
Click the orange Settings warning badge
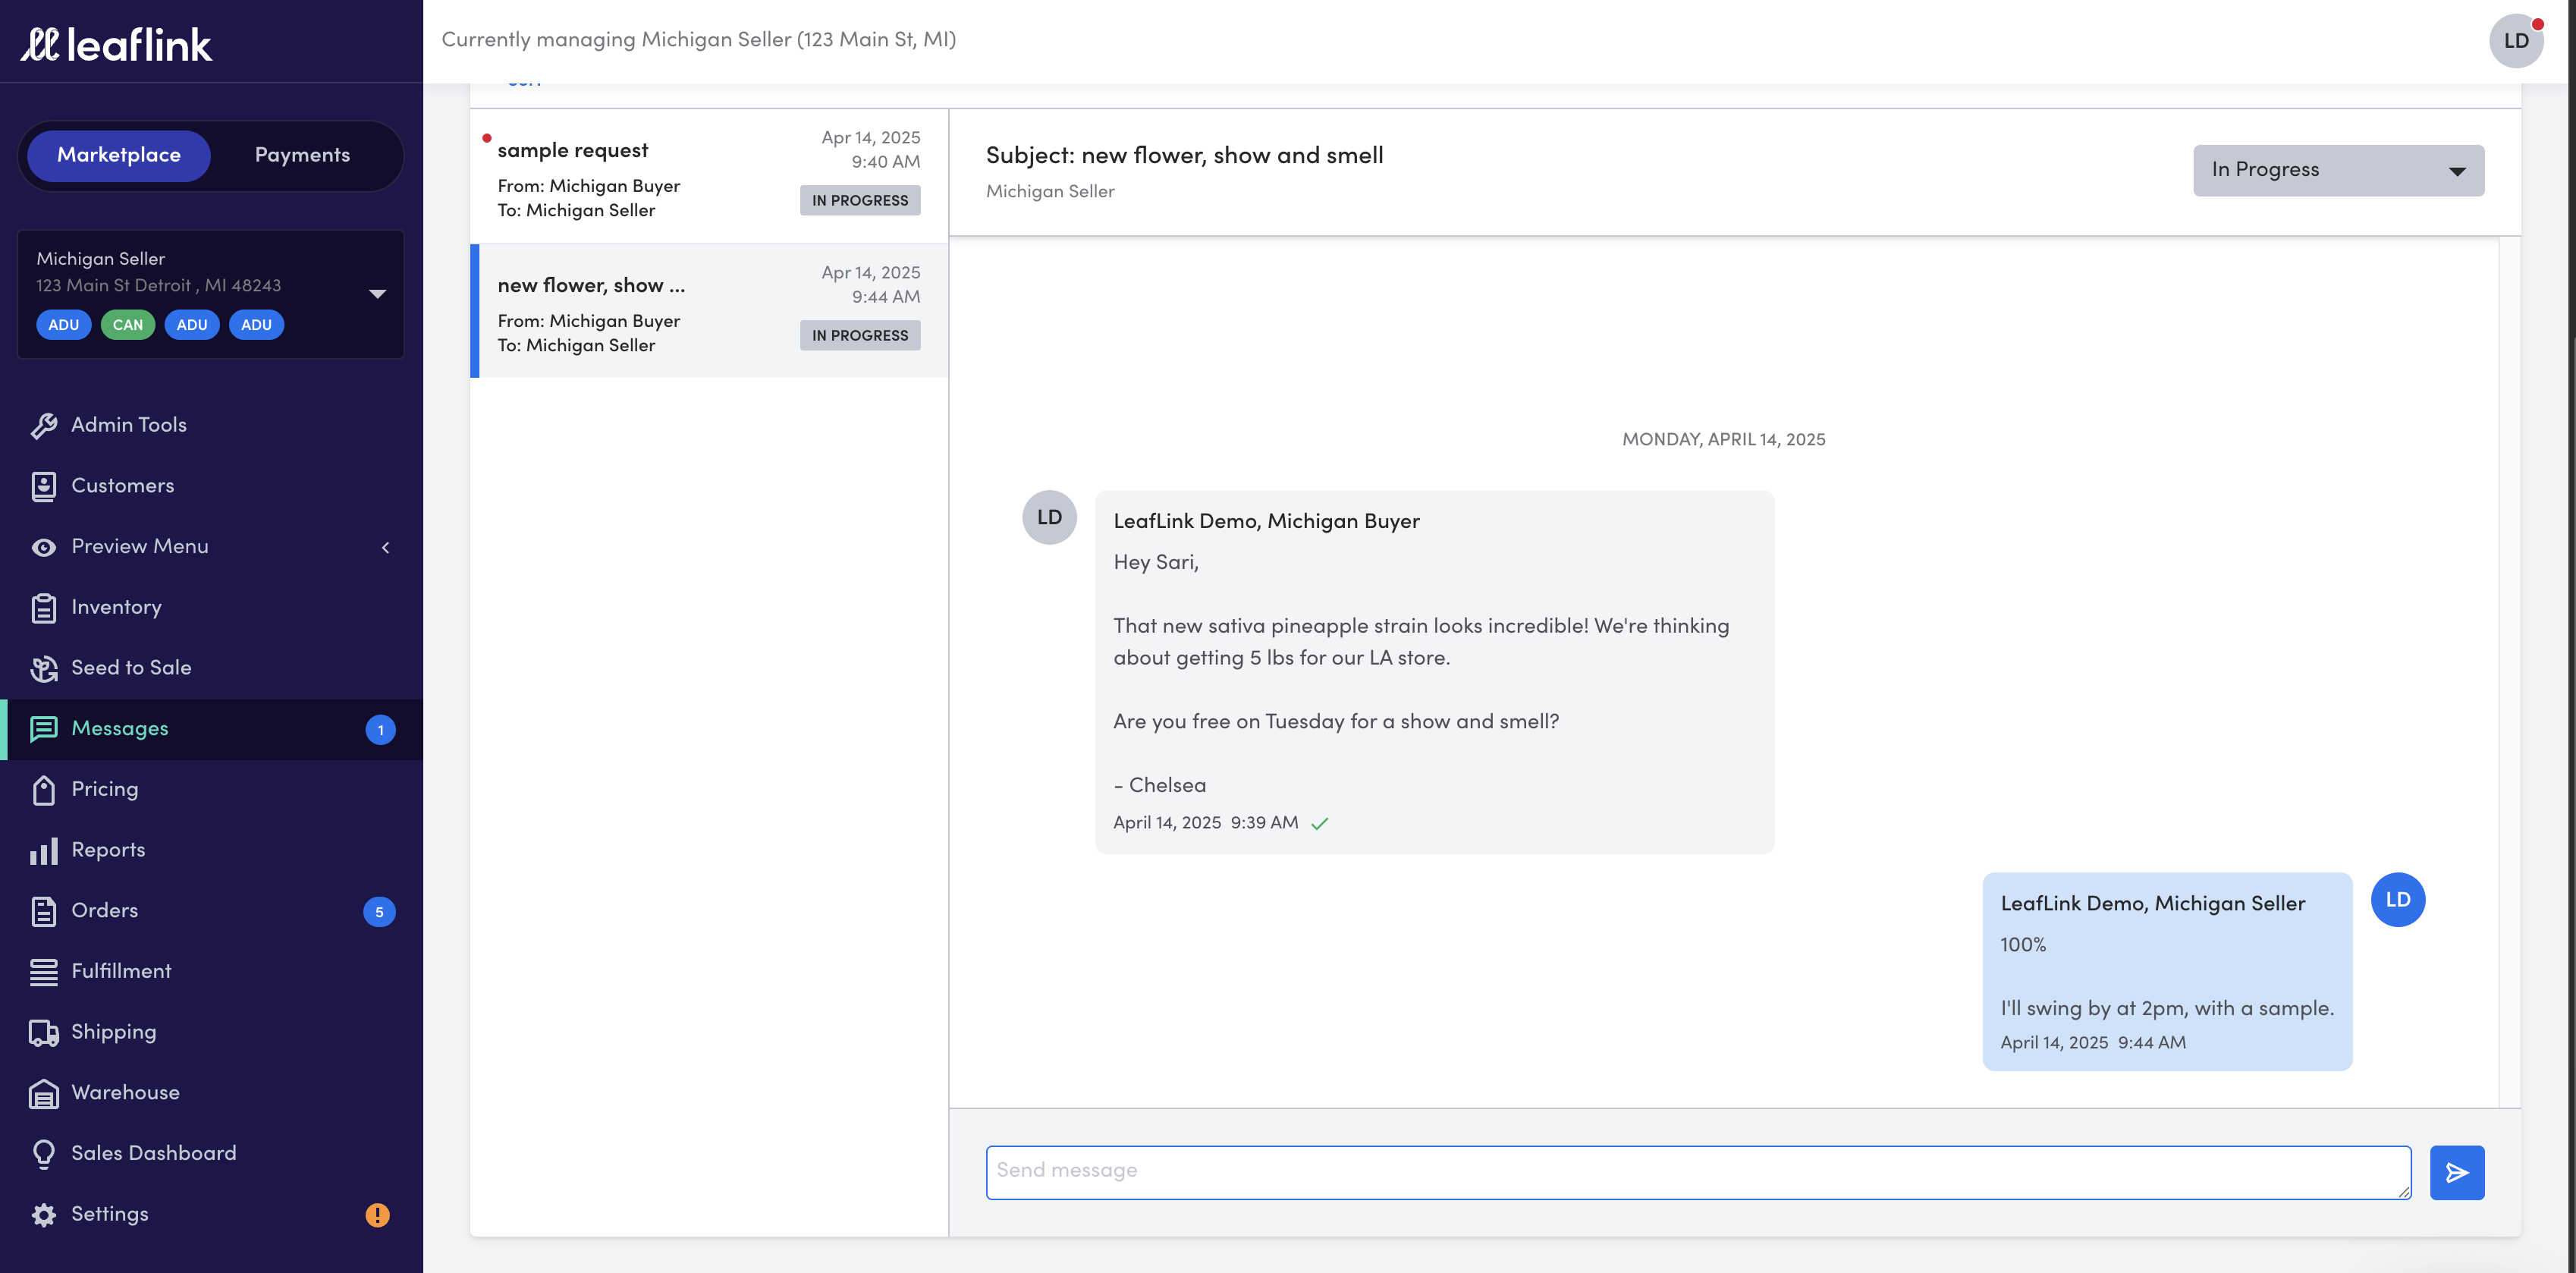377,1215
